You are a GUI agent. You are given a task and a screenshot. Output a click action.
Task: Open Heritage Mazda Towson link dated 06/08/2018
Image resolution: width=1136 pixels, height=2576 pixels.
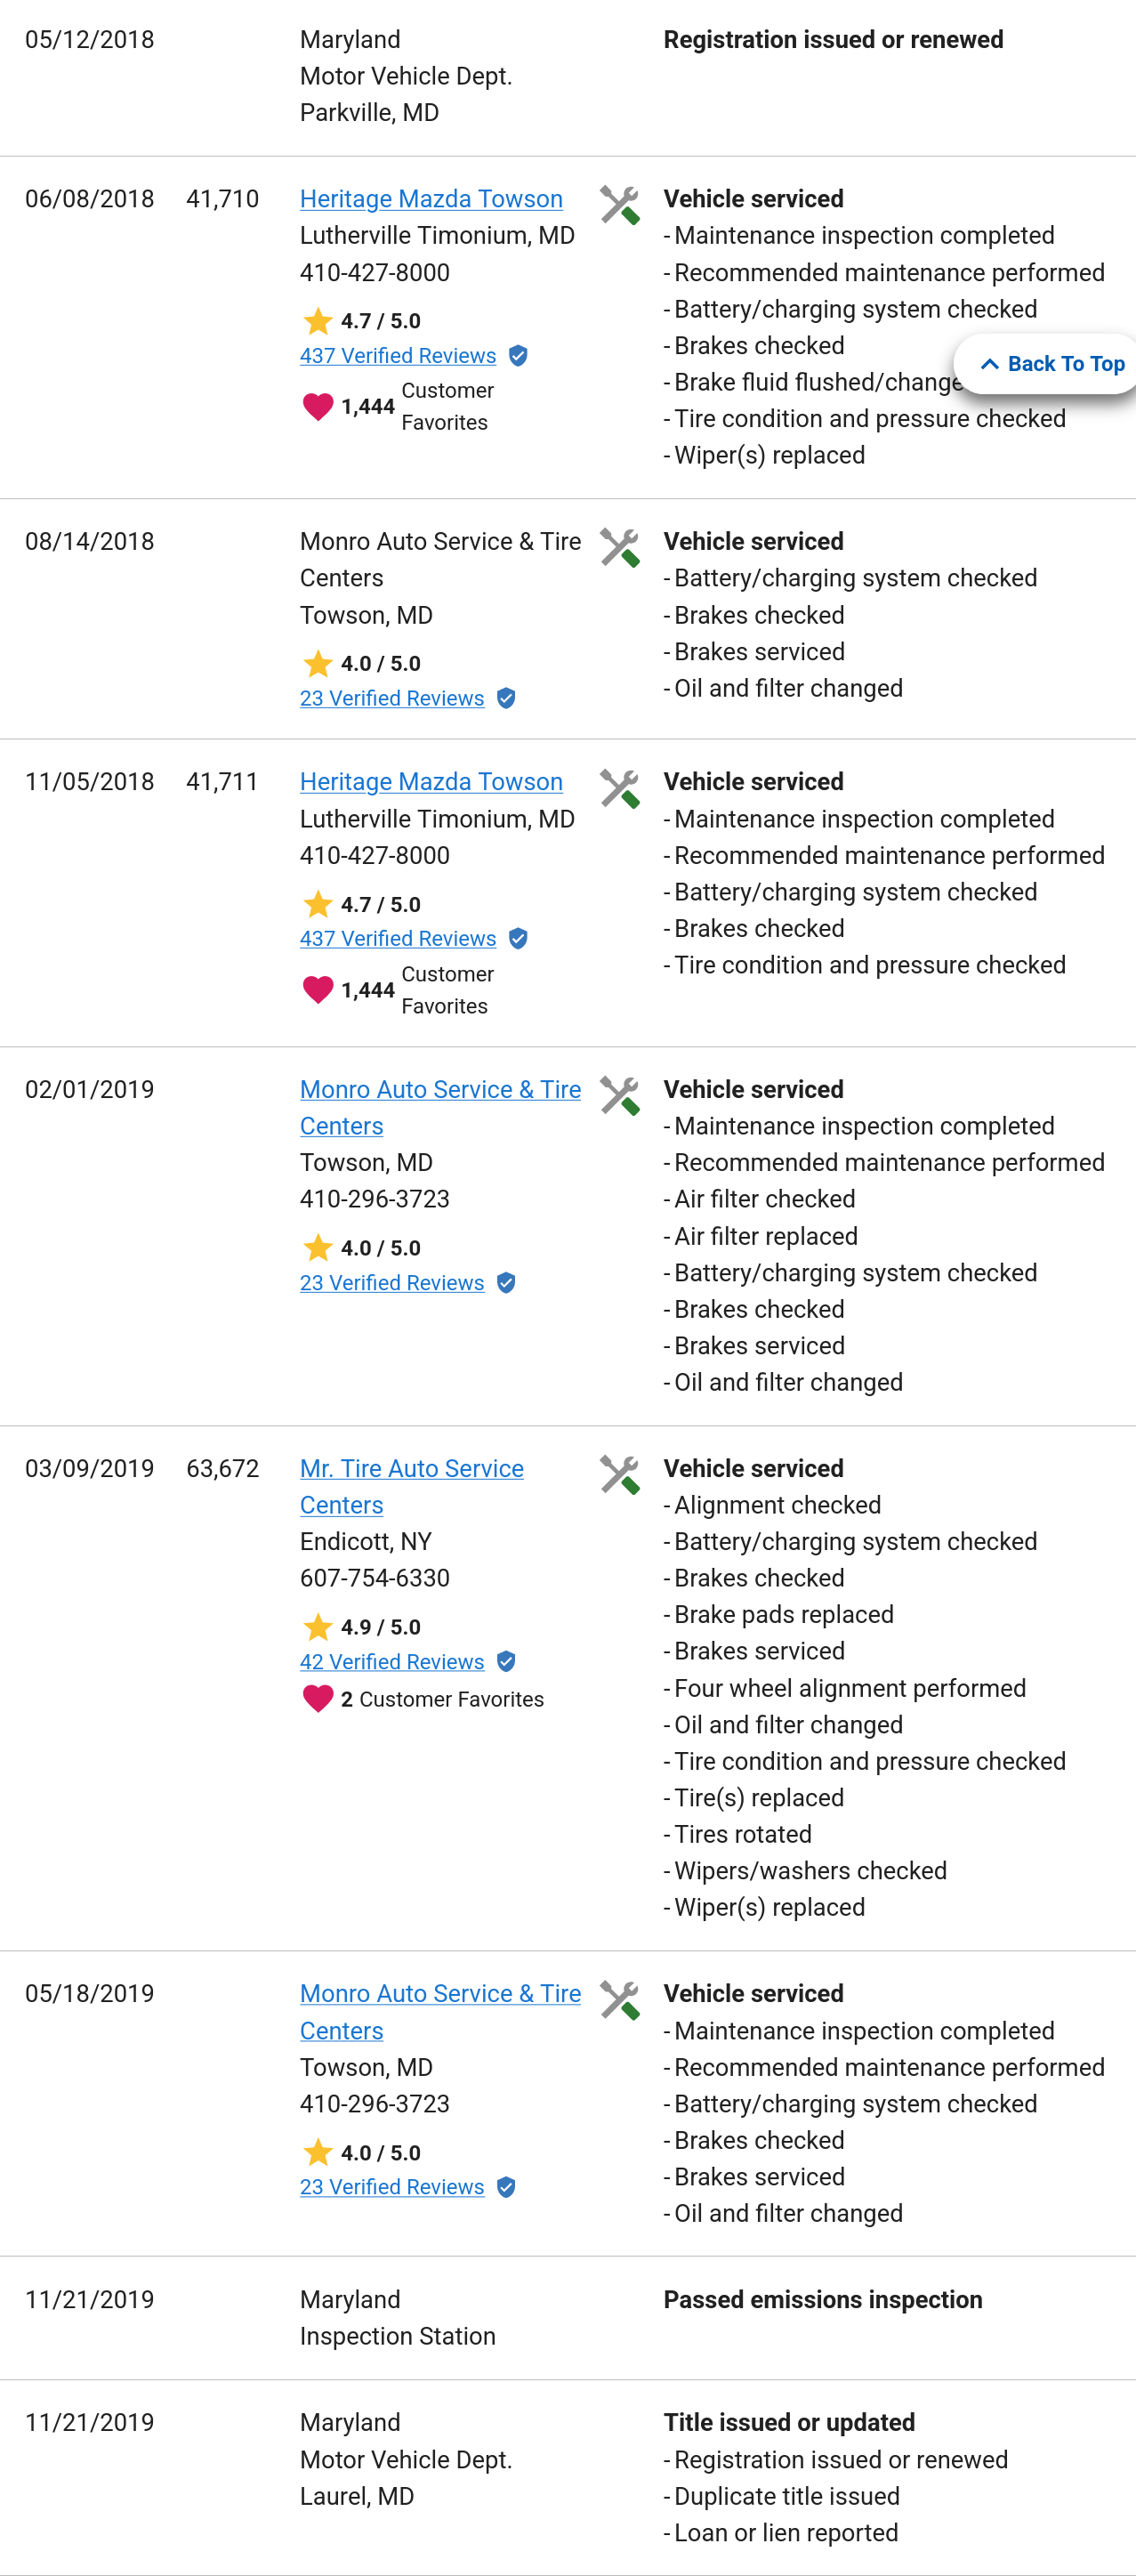point(431,199)
